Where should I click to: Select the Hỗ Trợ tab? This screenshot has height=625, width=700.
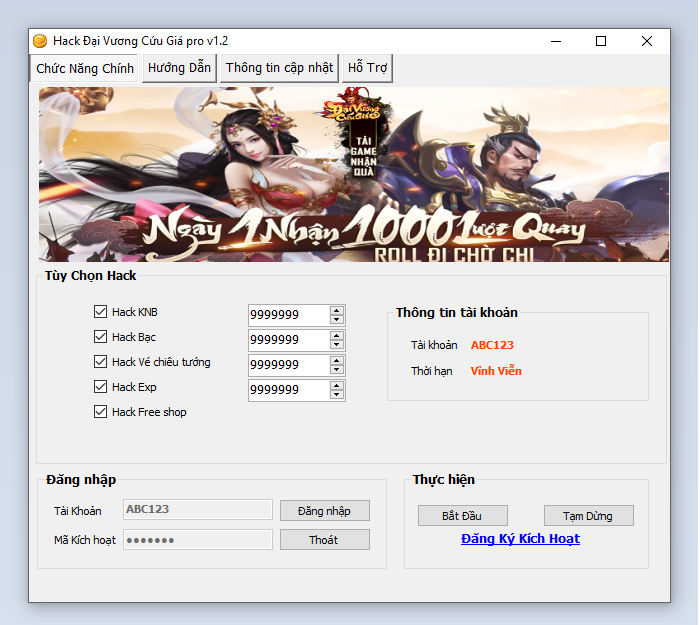pyautogui.click(x=367, y=68)
